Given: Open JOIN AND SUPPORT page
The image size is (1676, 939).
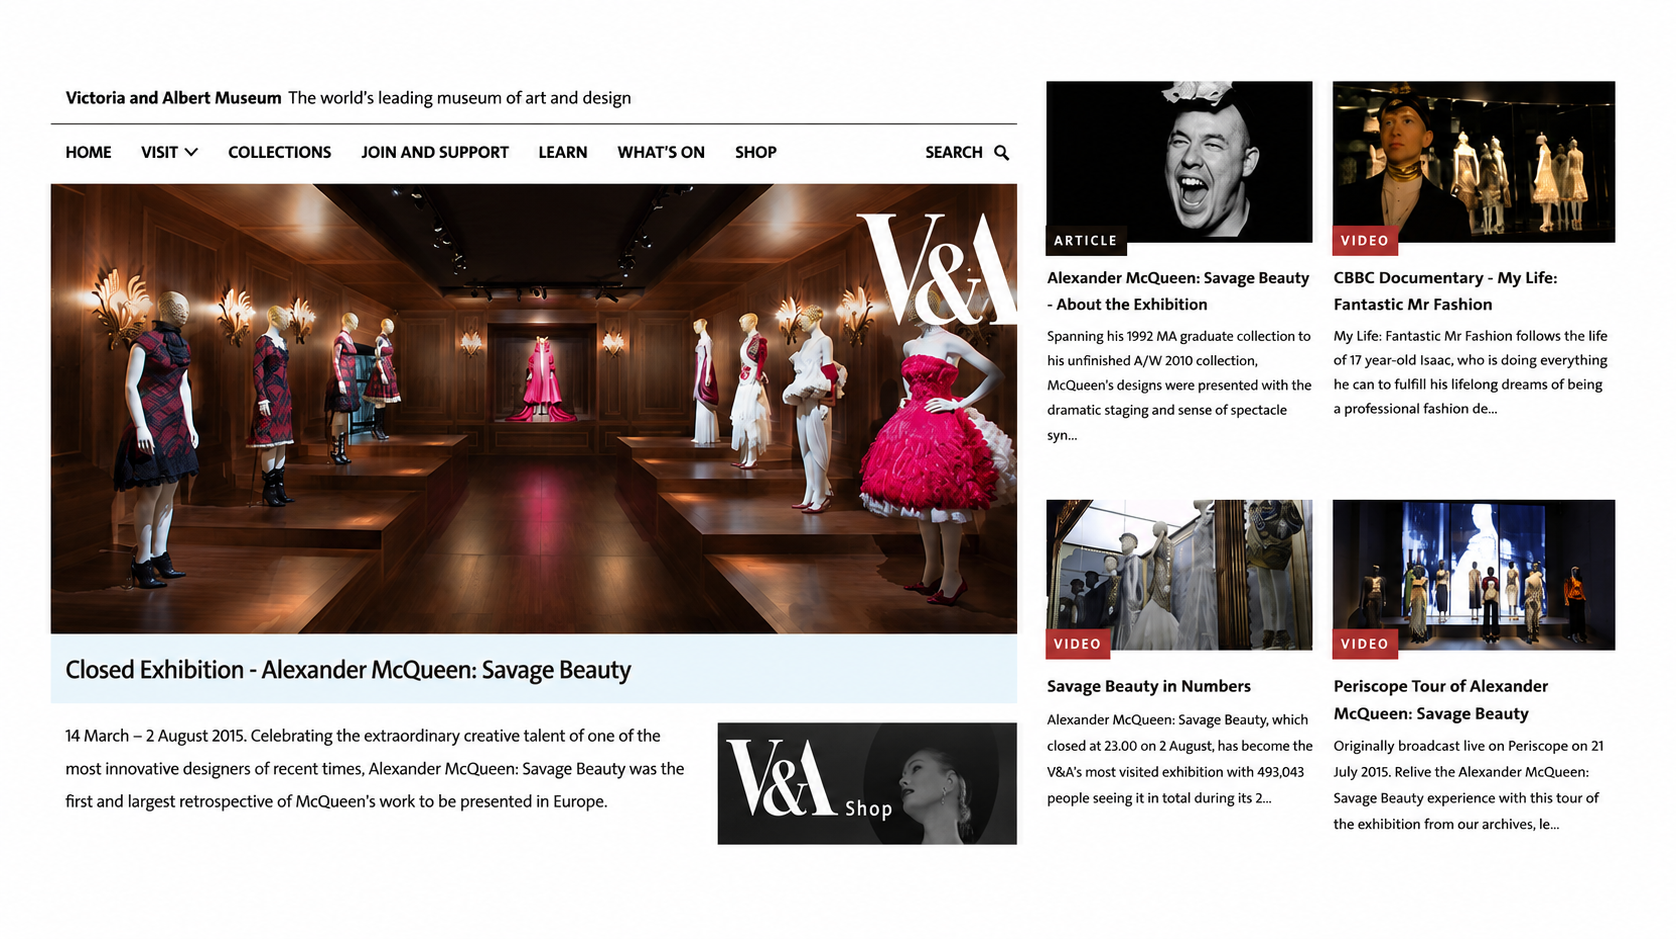Looking at the screenshot, I should [435, 152].
